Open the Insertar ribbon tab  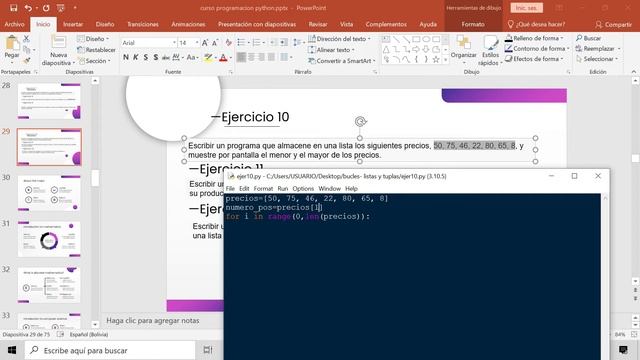tap(73, 24)
